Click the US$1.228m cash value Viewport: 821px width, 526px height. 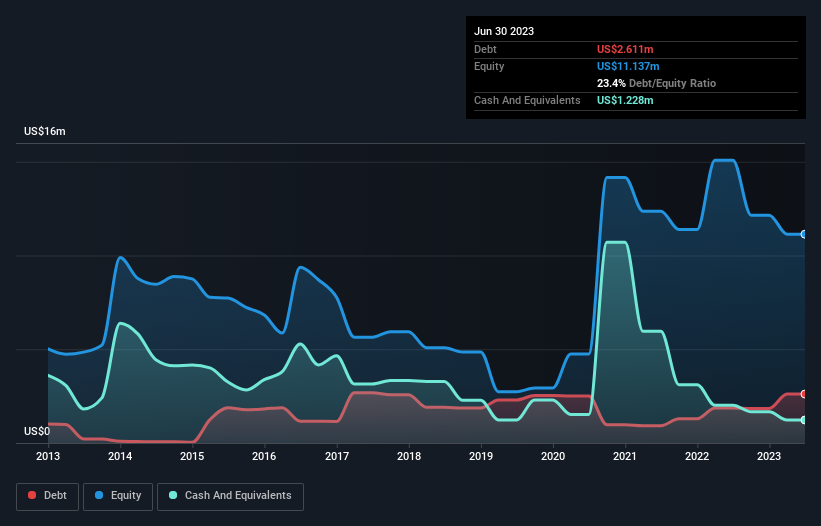625,100
